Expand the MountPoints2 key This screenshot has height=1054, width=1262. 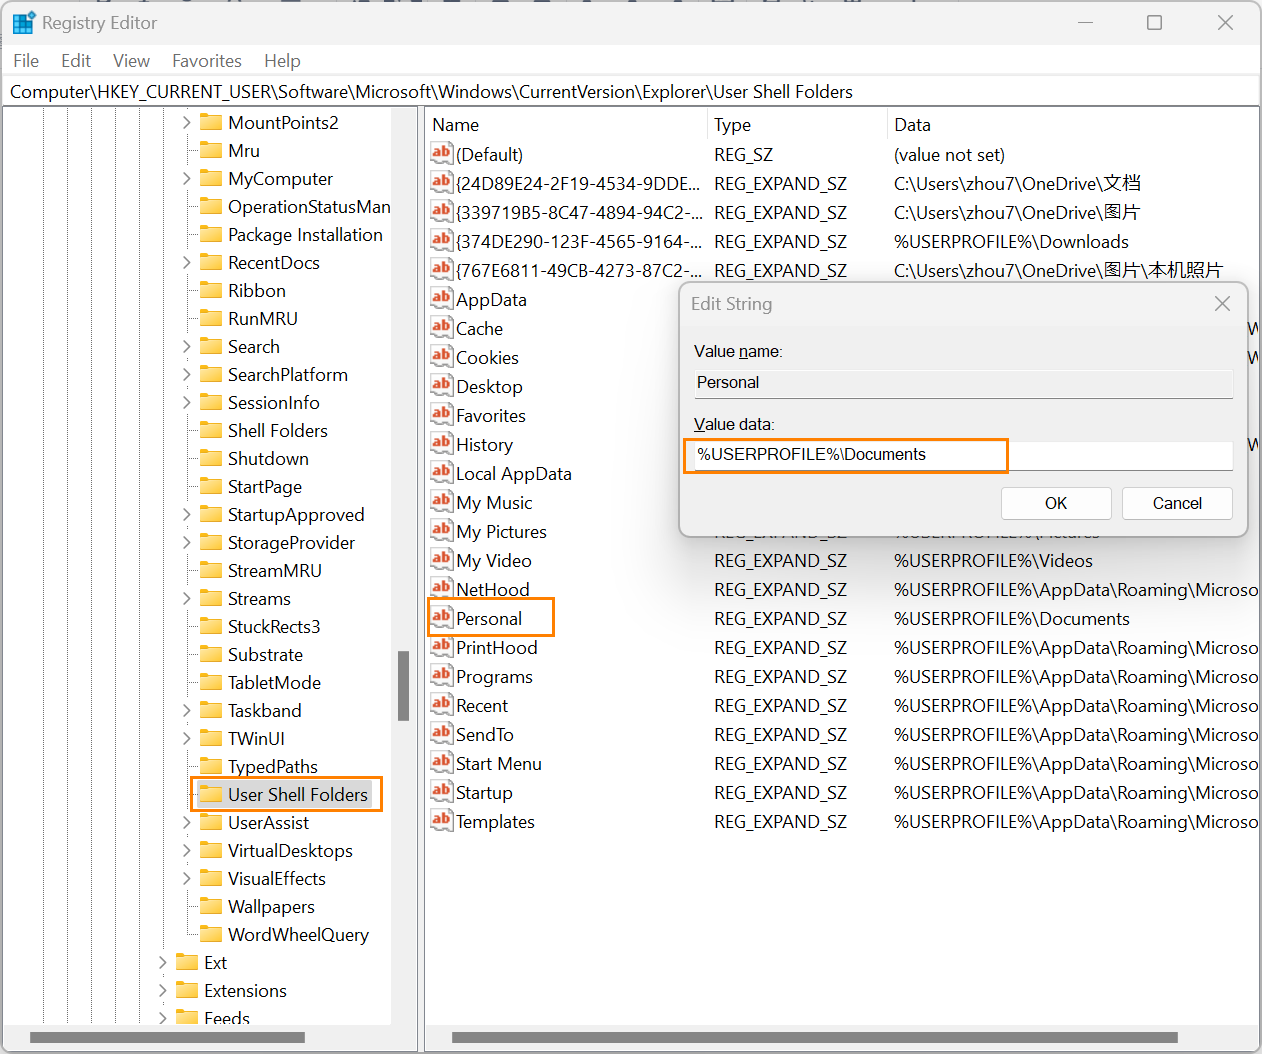coord(186,122)
